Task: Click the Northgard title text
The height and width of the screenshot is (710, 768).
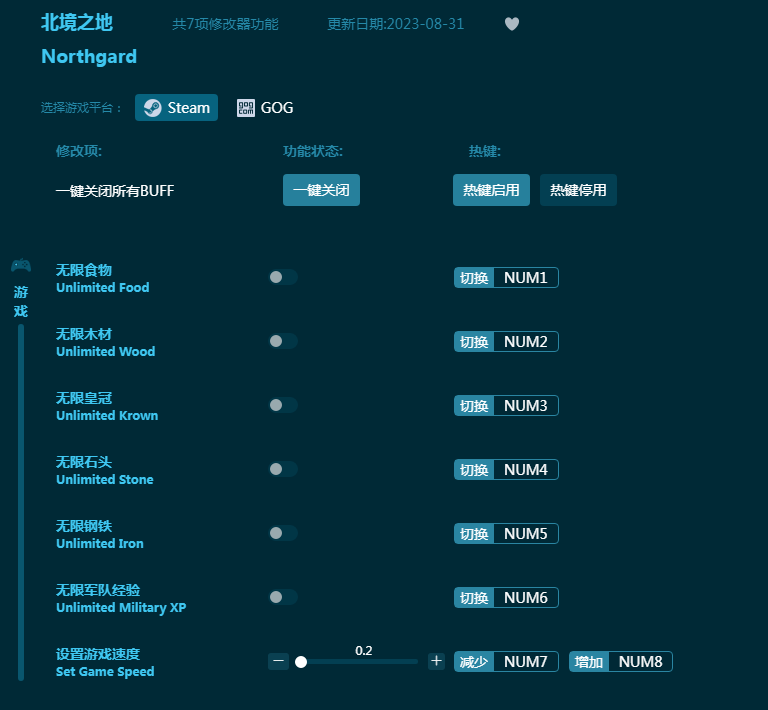Action: point(89,56)
